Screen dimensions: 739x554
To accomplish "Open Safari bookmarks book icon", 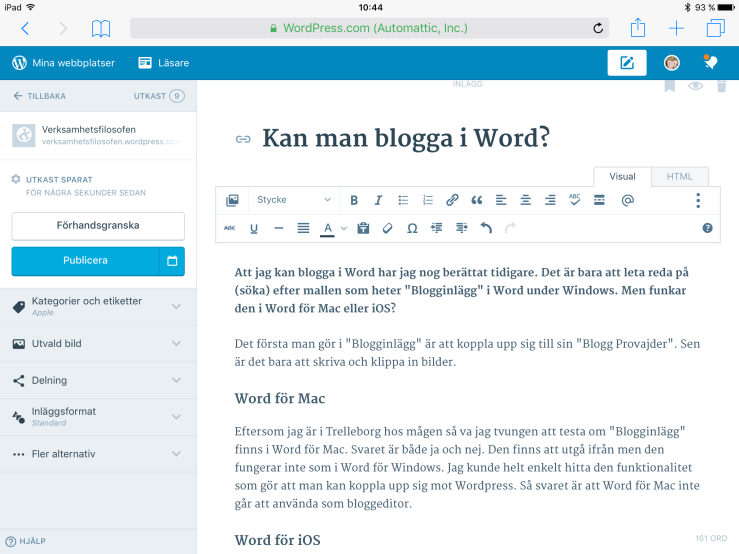I will (x=101, y=29).
